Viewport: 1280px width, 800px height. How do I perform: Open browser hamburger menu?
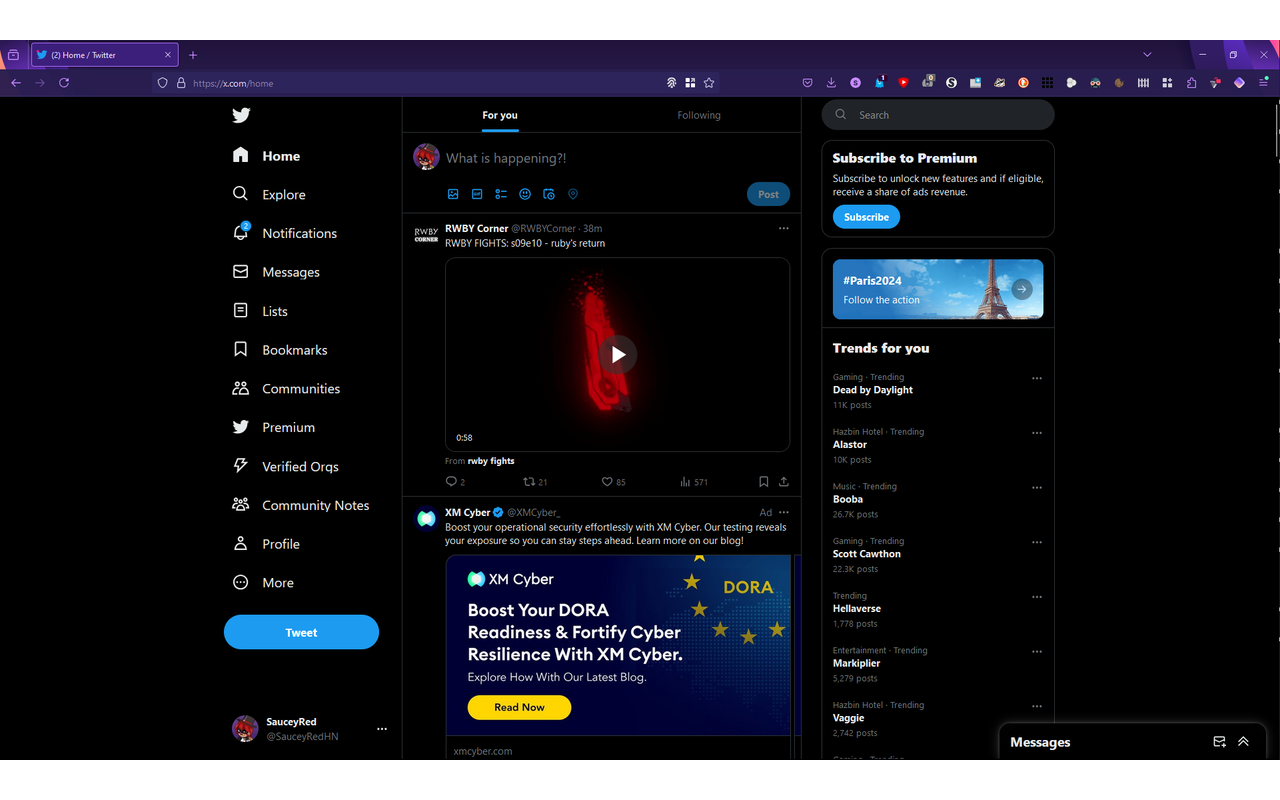[x=1263, y=83]
